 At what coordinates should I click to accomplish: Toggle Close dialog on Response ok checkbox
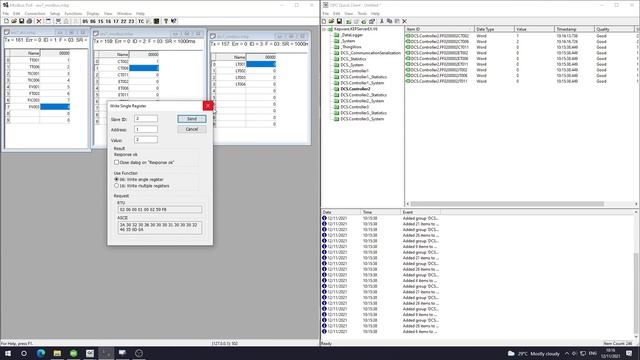point(117,162)
